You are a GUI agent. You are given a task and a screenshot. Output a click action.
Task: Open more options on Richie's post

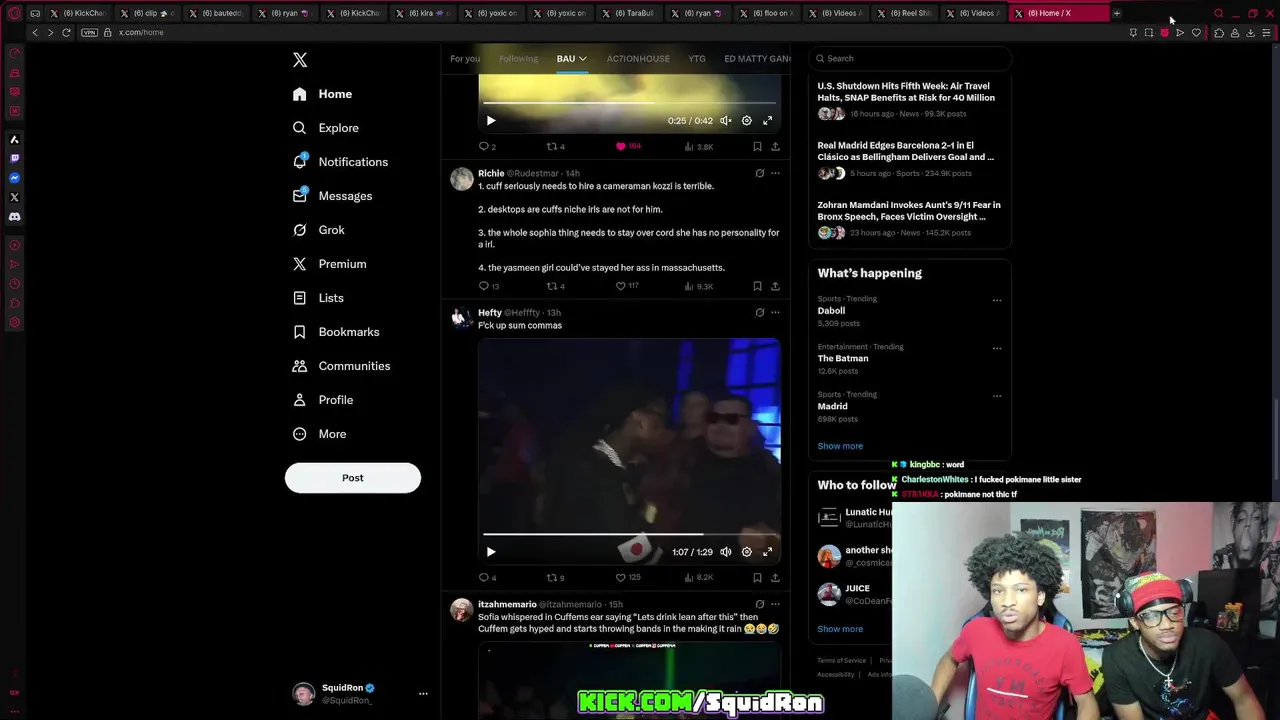[x=775, y=173]
